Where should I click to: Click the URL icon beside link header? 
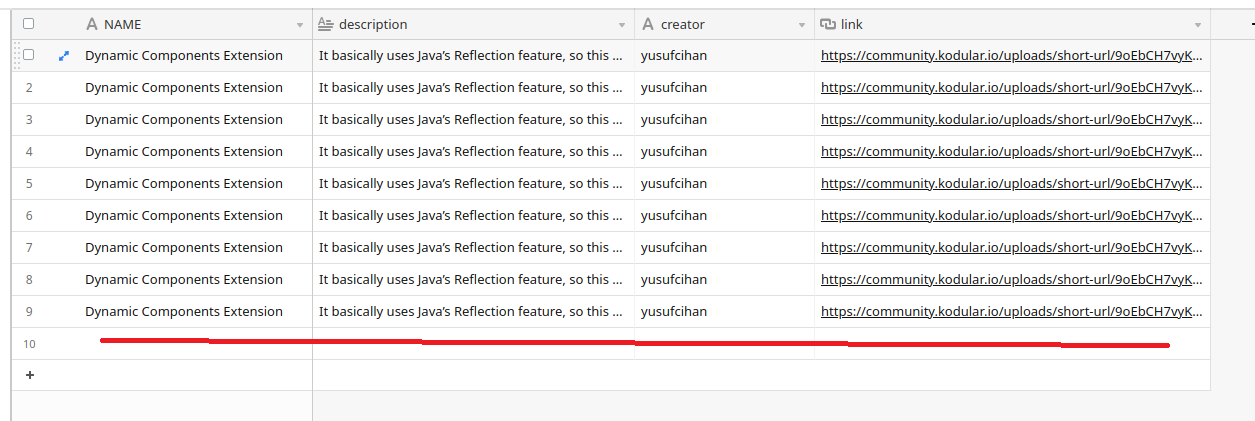tap(828, 24)
